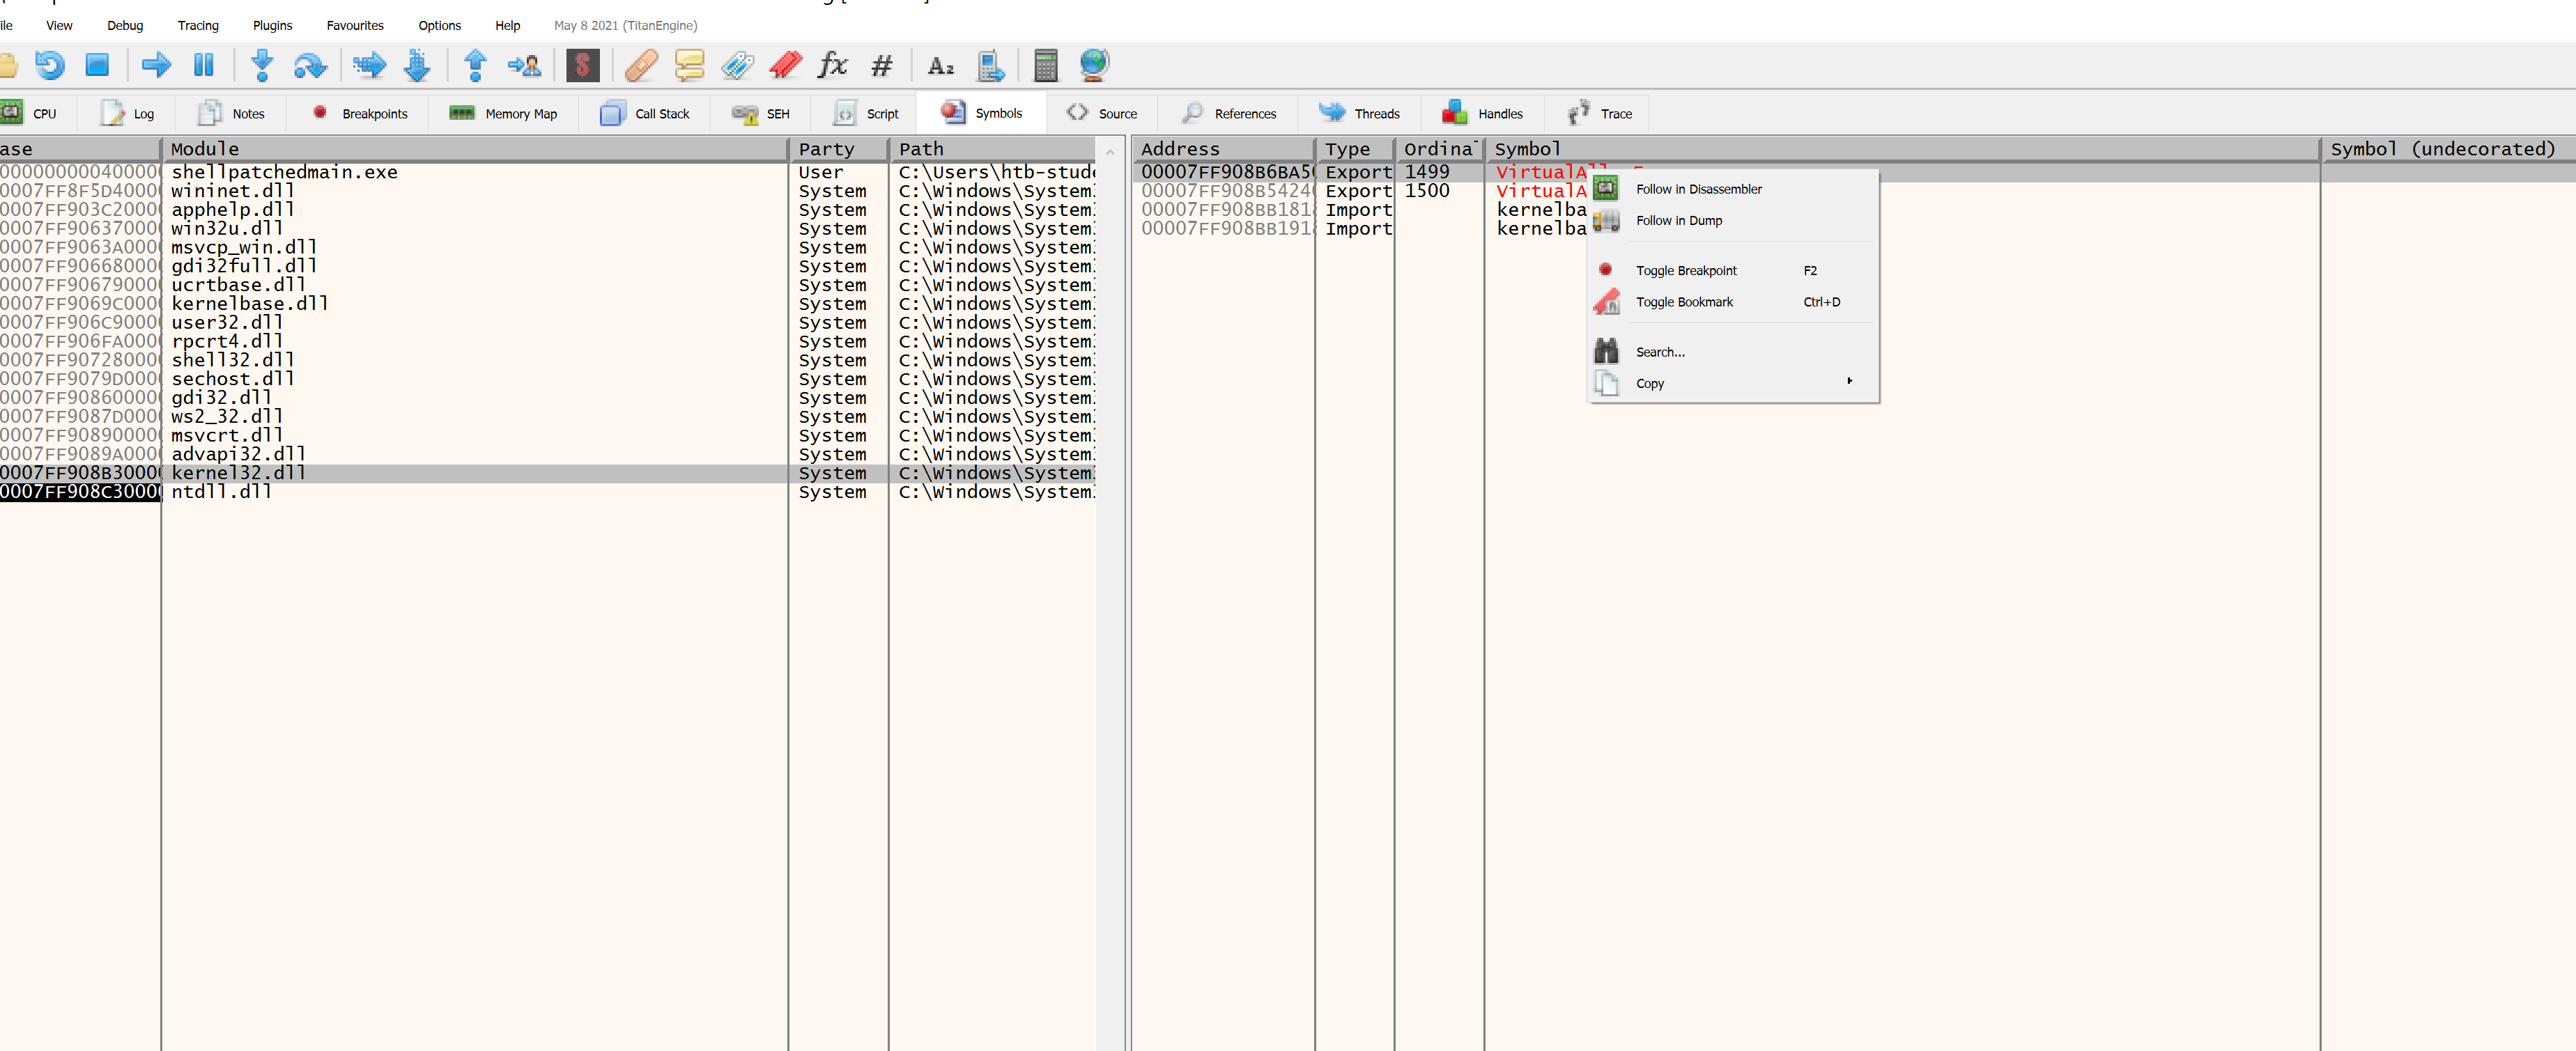Open the Functions fx icon
The image size is (2576, 1051).
pyautogui.click(x=832, y=65)
